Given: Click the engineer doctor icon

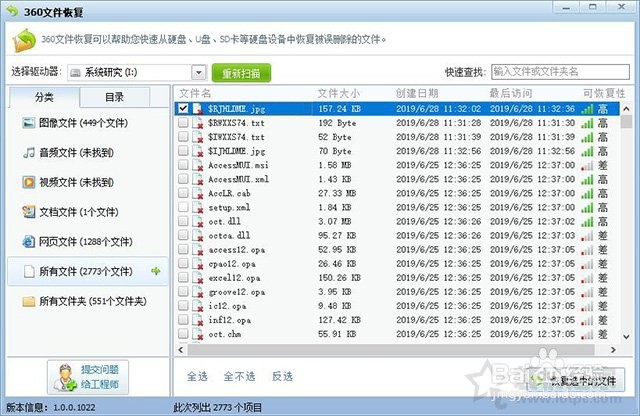Looking at the screenshot, I should pyautogui.click(x=65, y=378).
